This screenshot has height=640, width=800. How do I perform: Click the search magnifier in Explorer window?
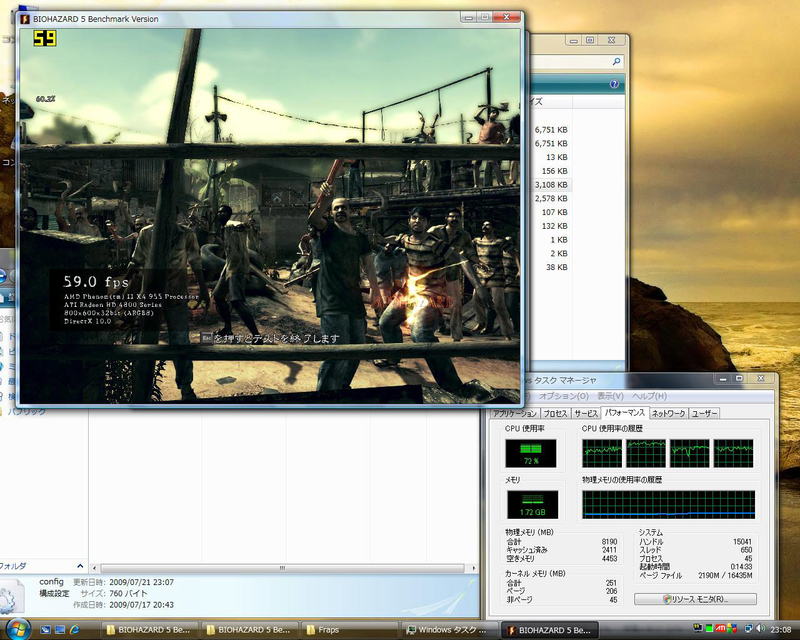(x=616, y=61)
